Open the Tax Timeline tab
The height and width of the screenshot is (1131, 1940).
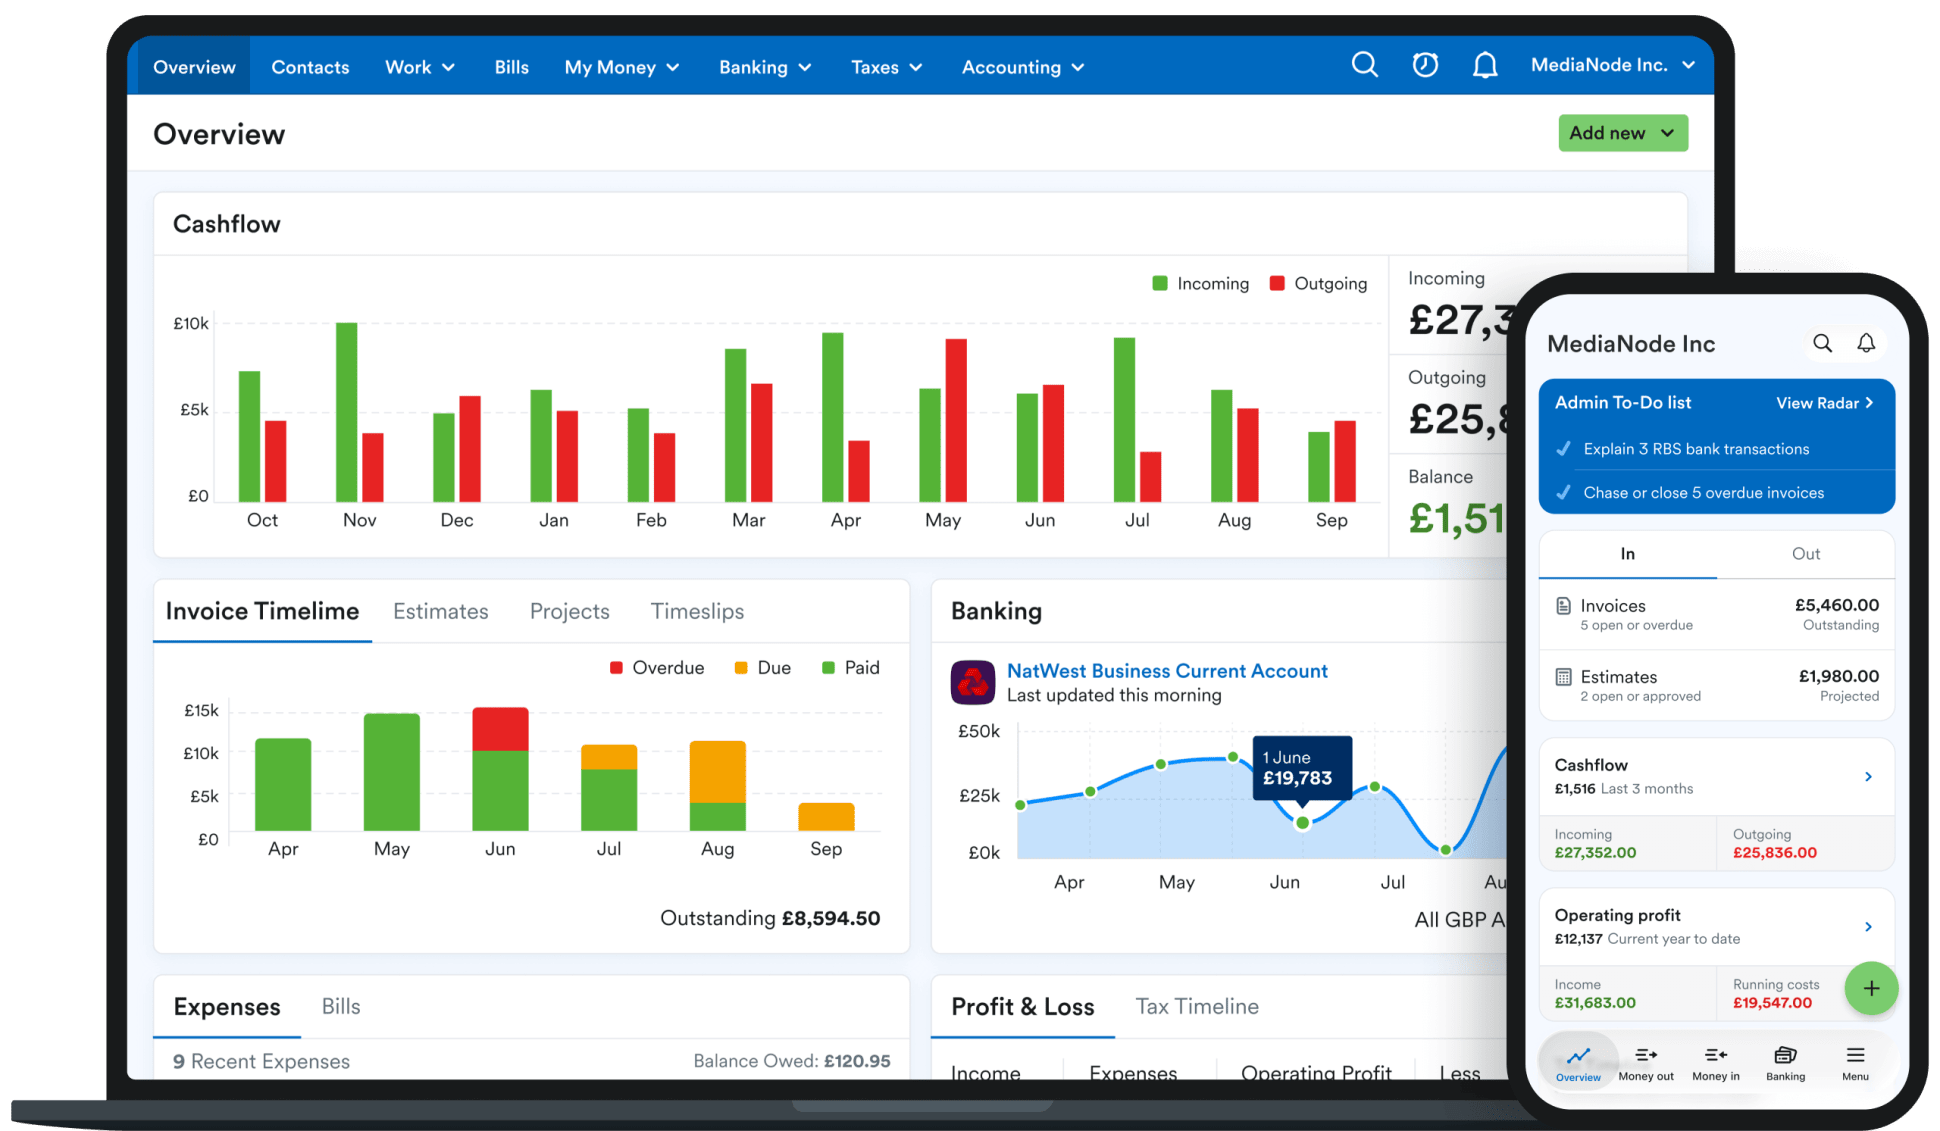[1196, 1007]
